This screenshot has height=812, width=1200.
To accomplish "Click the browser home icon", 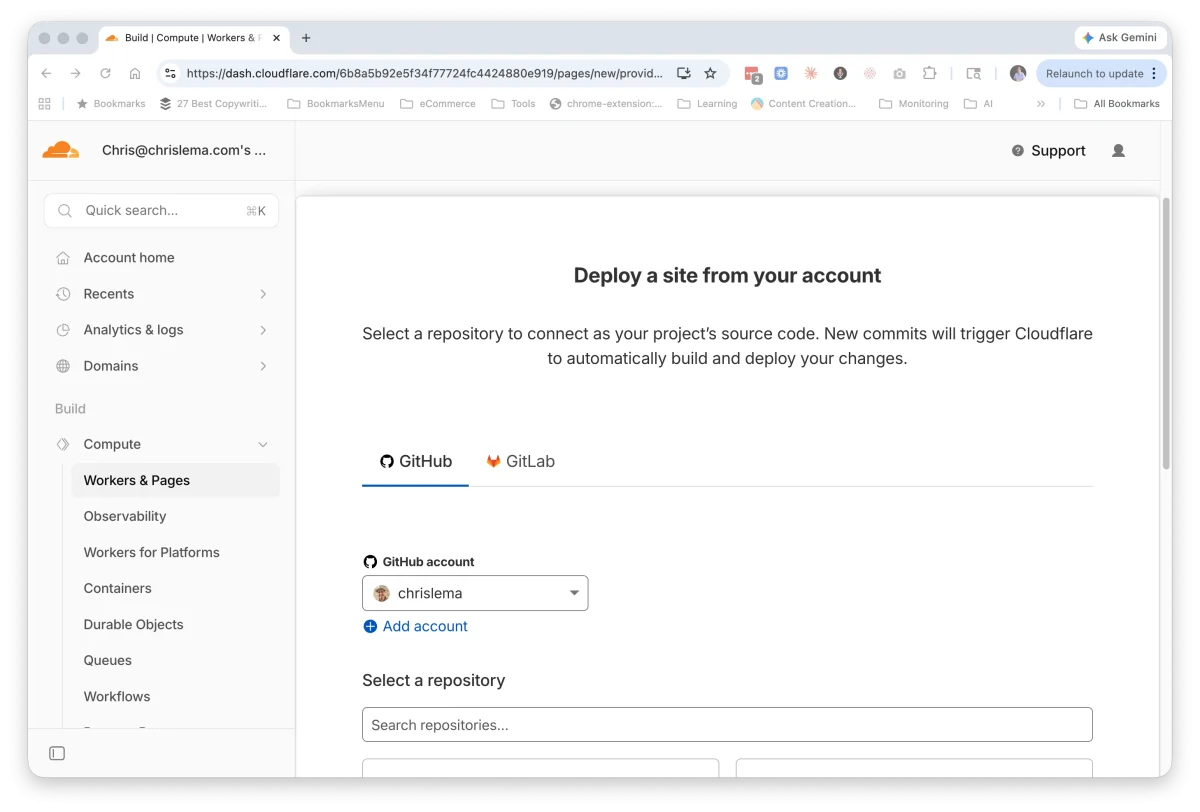I will 135,73.
